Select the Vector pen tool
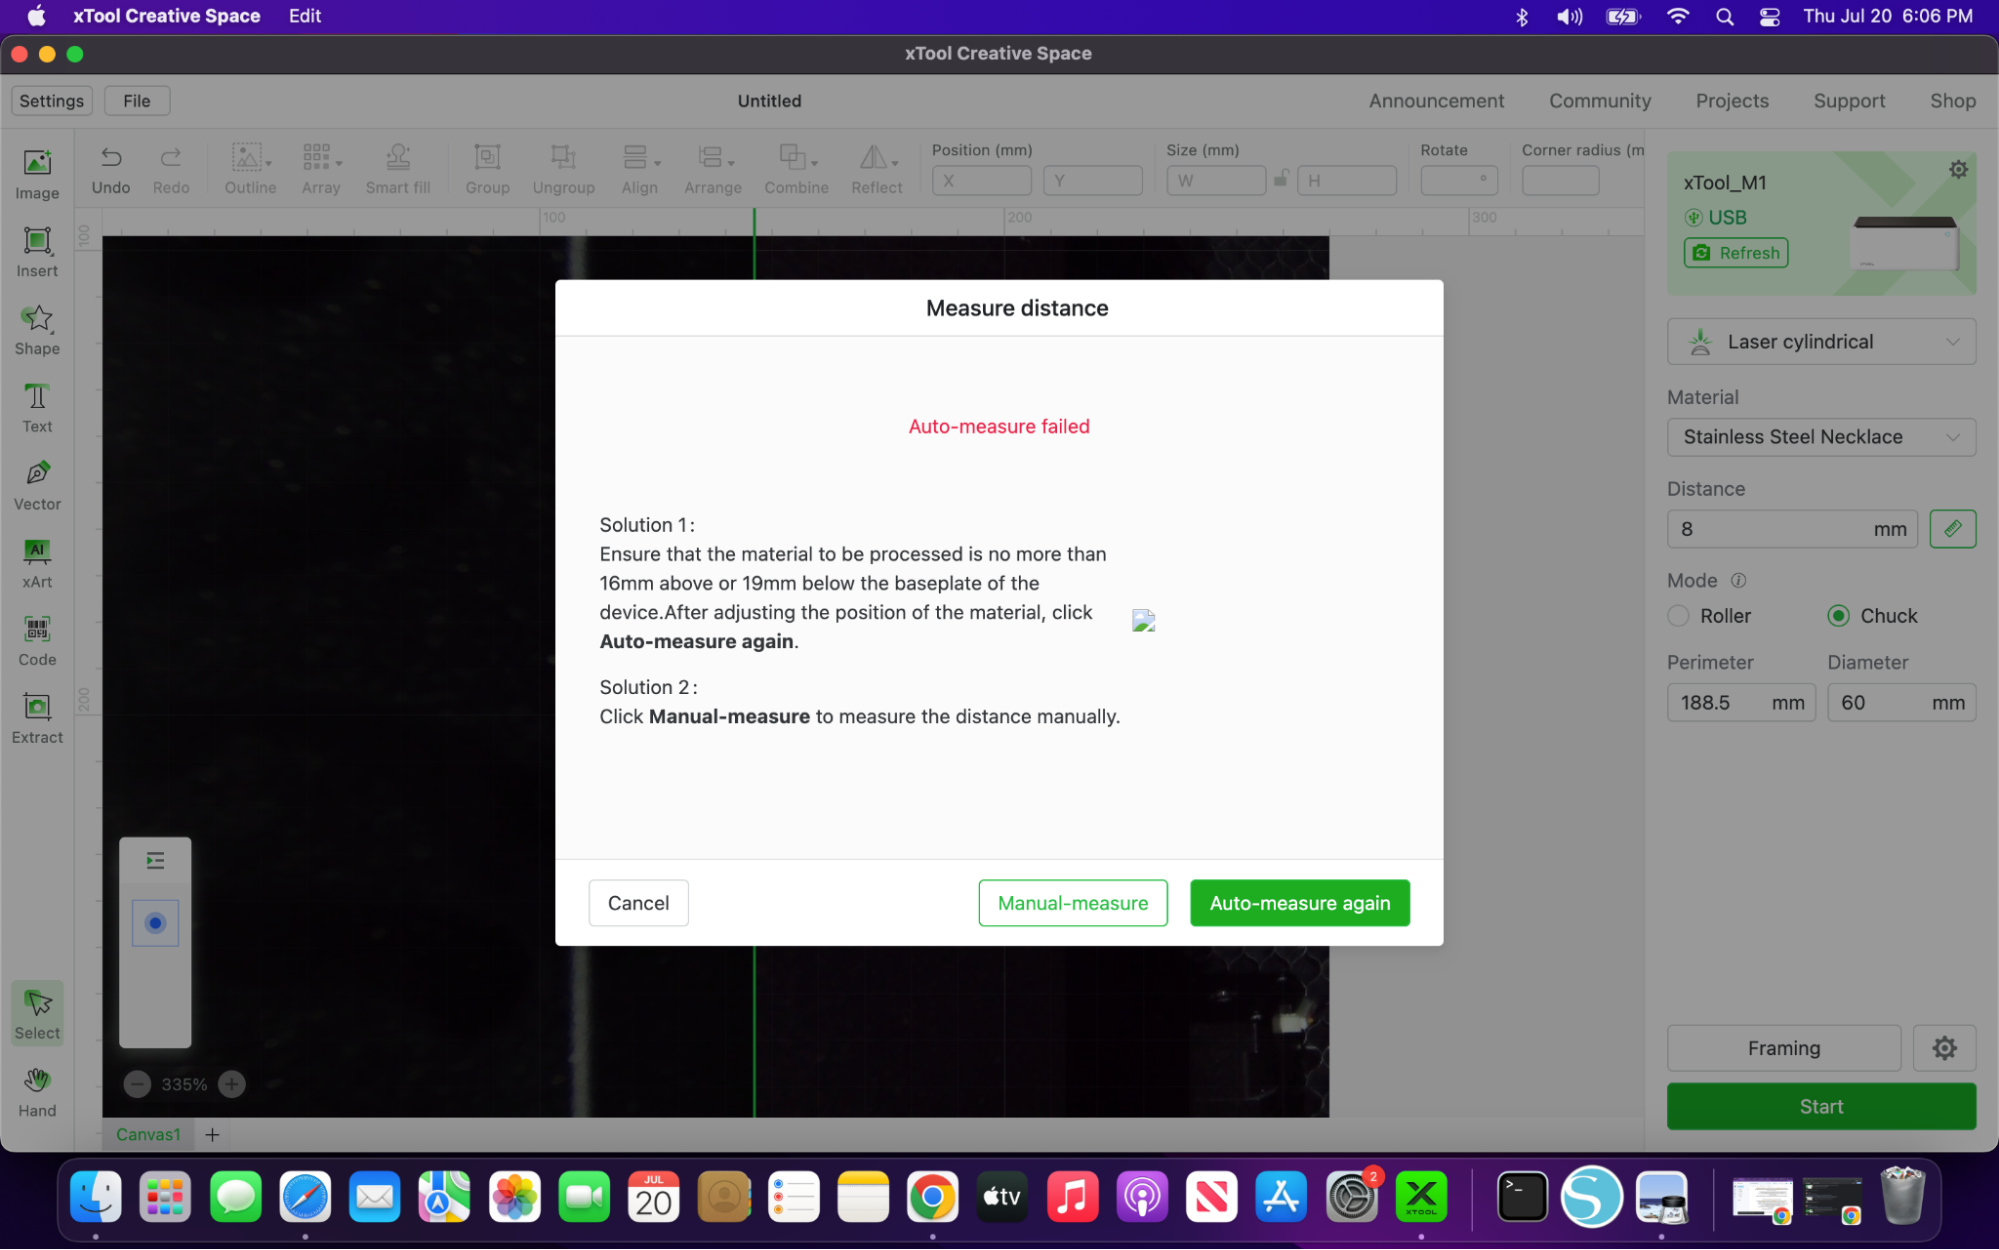1999x1250 pixels. pos(37,485)
